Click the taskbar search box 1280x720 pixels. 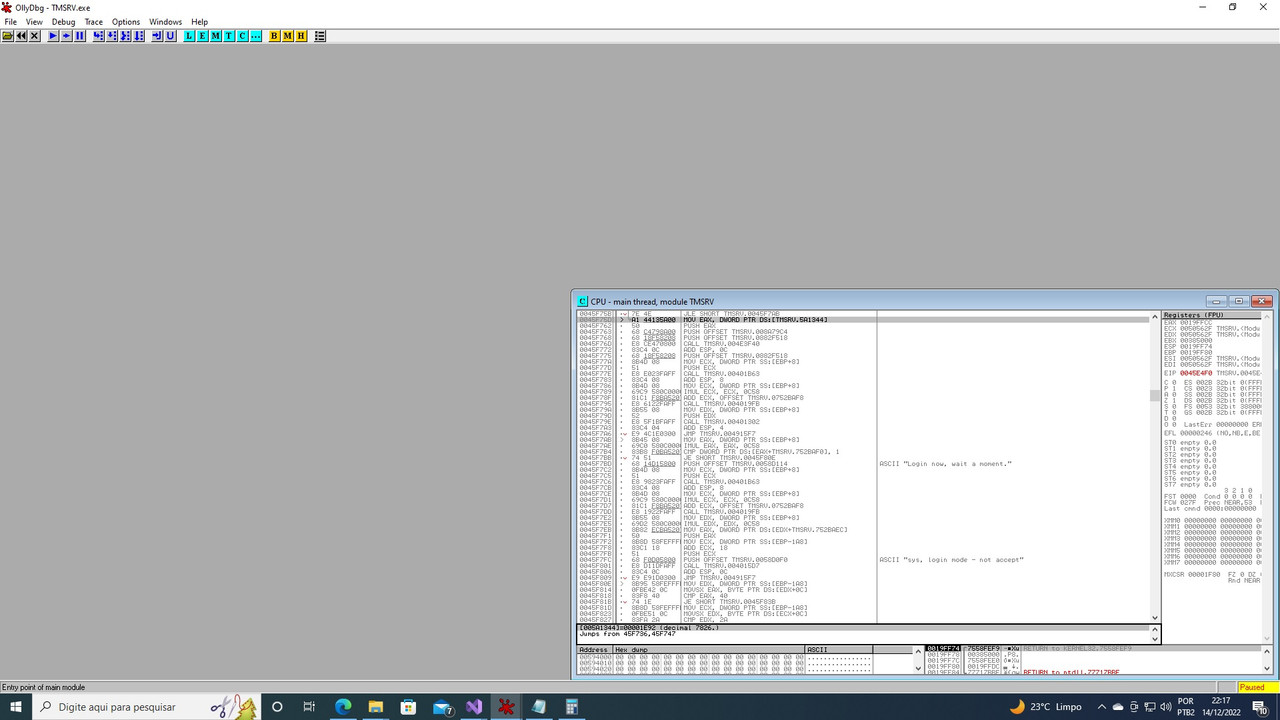coord(148,706)
